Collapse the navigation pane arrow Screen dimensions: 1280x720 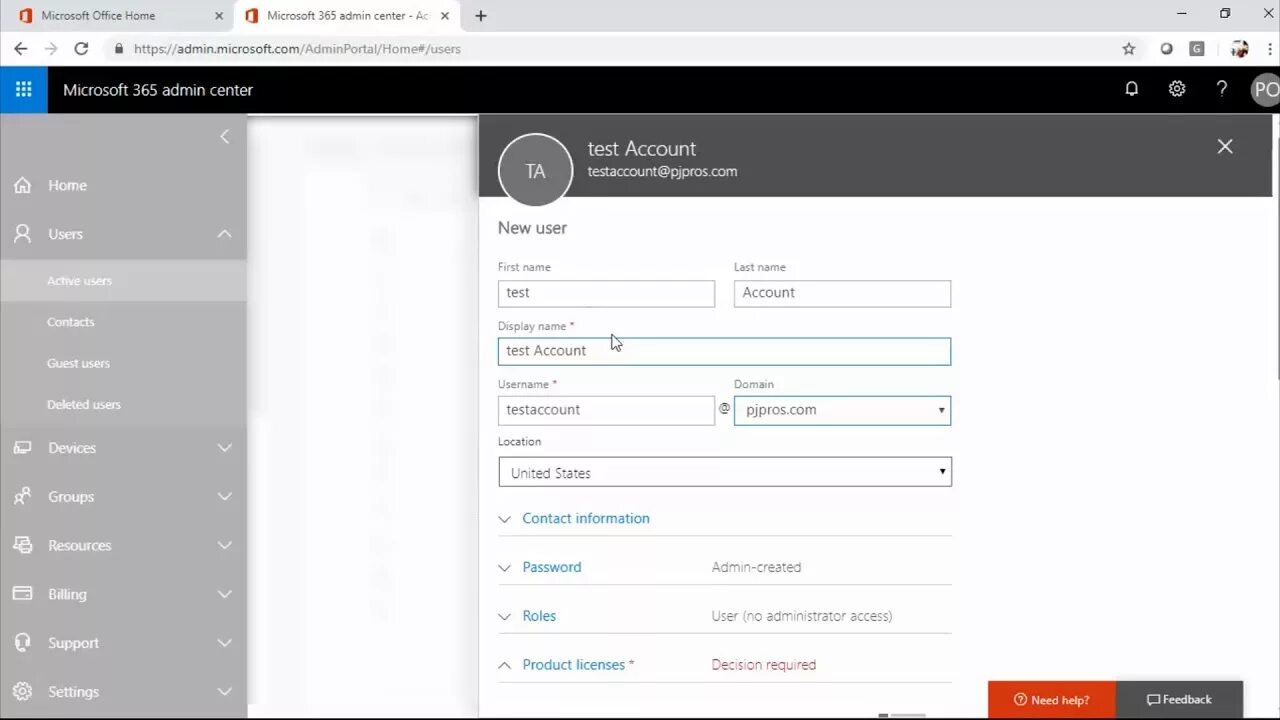(x=224, y=137)
